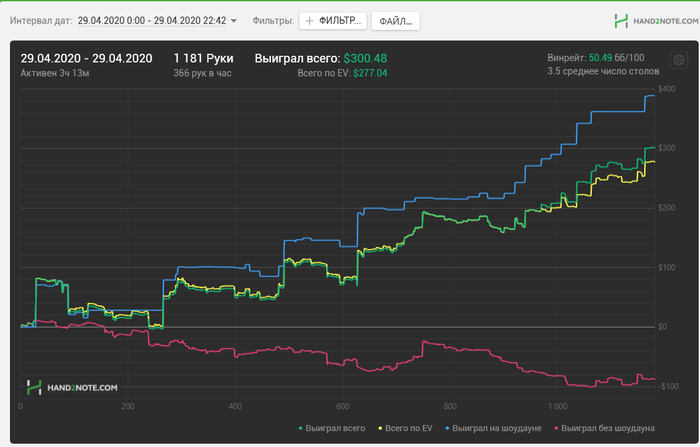This screenshot has width=700, height=447.
Task: Click the winrate value 50.49 бб/100
Action: click(617, 58)
